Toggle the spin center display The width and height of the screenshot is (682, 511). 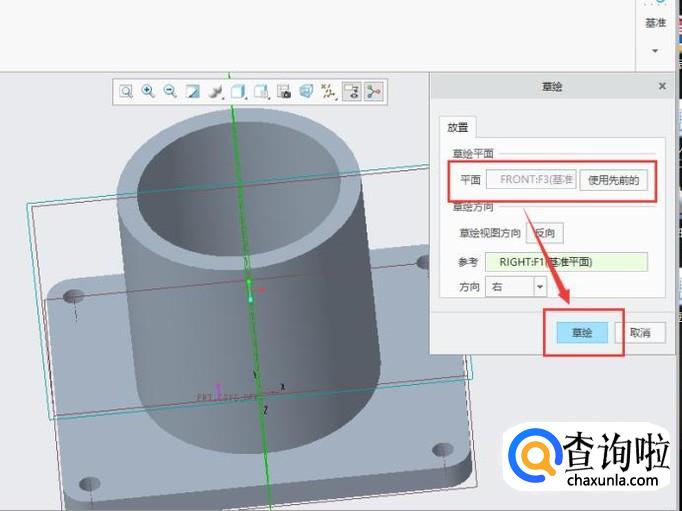tap(374, 92)
